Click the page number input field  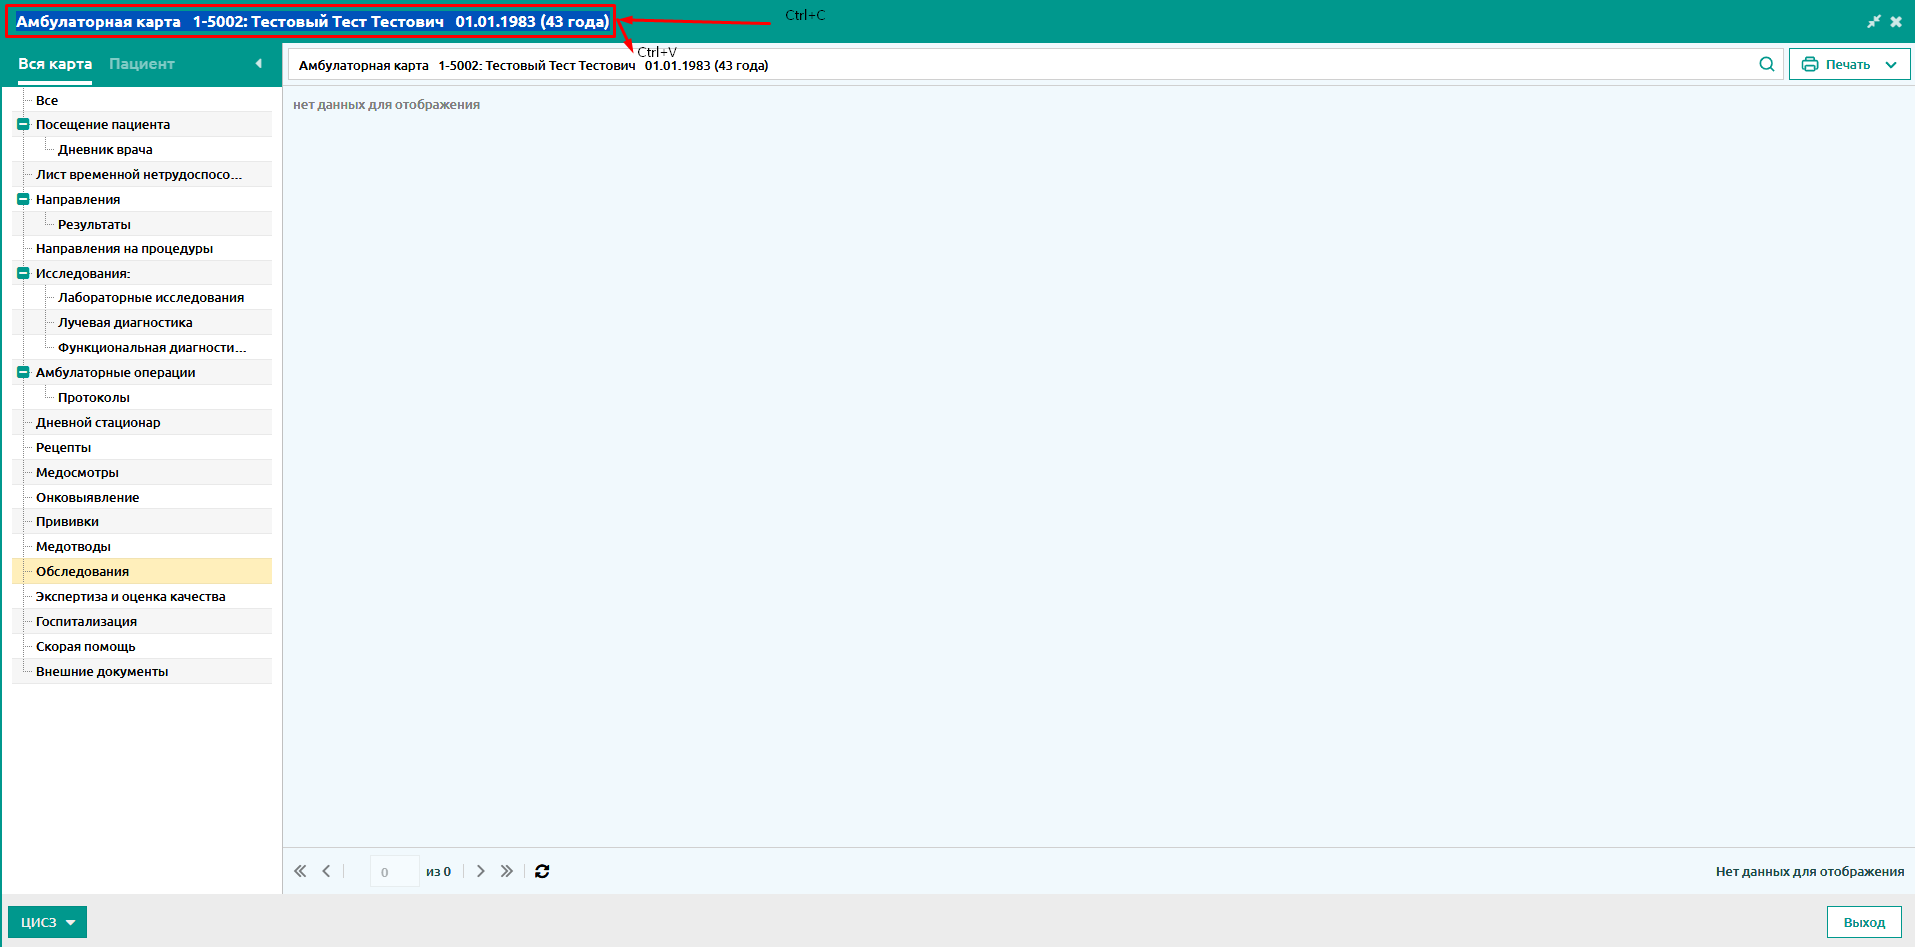tap(394, 871)
